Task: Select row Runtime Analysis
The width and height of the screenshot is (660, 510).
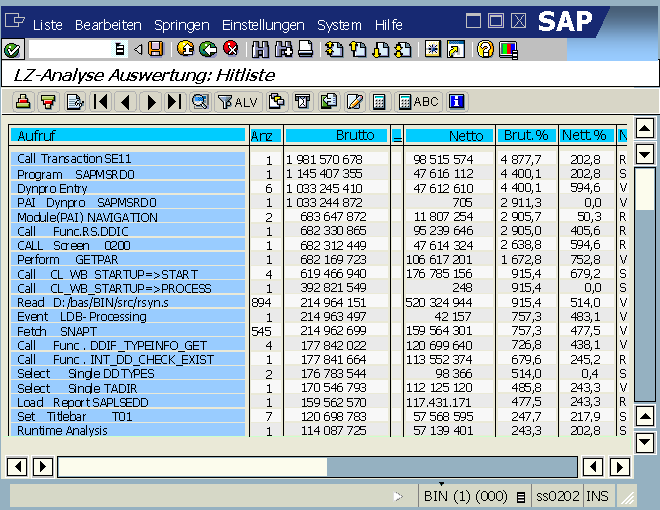Action: coord(128,430)
